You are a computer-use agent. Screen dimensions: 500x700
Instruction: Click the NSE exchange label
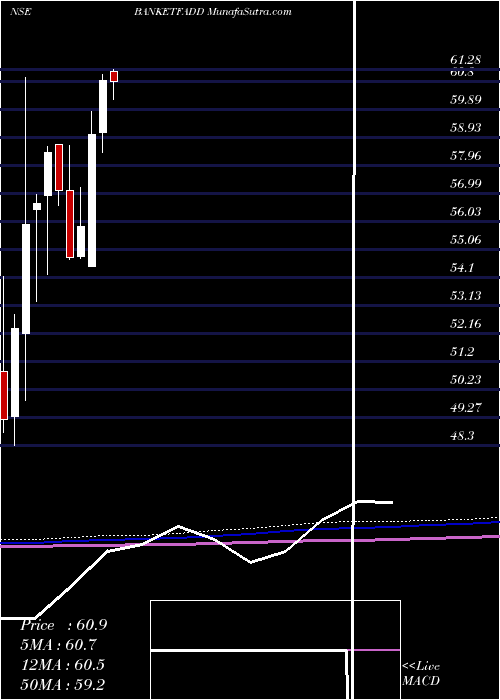pos(20,12)
